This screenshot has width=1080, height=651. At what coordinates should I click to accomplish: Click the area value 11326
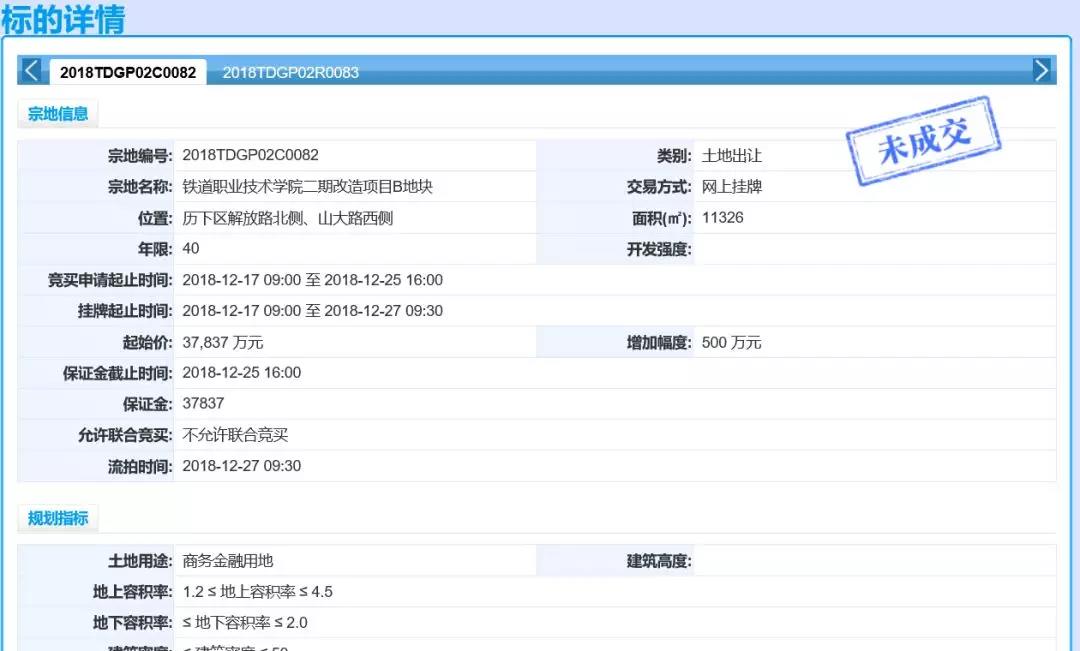pos(723,218)
